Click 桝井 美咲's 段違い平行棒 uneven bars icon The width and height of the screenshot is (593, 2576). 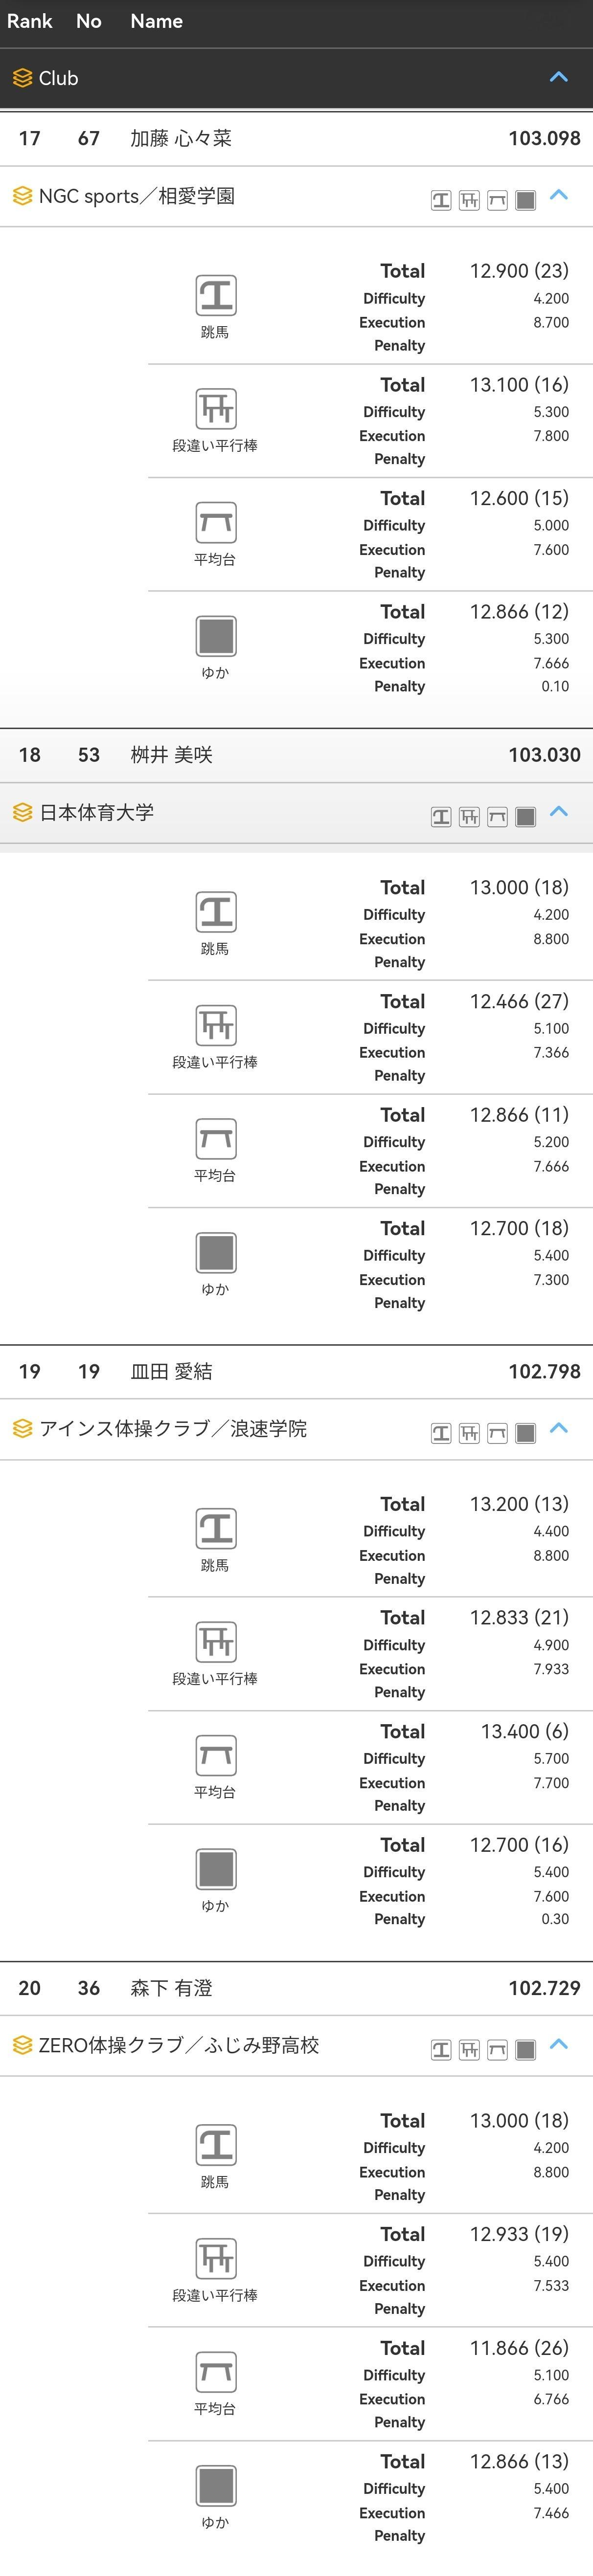click(216, 1025)
